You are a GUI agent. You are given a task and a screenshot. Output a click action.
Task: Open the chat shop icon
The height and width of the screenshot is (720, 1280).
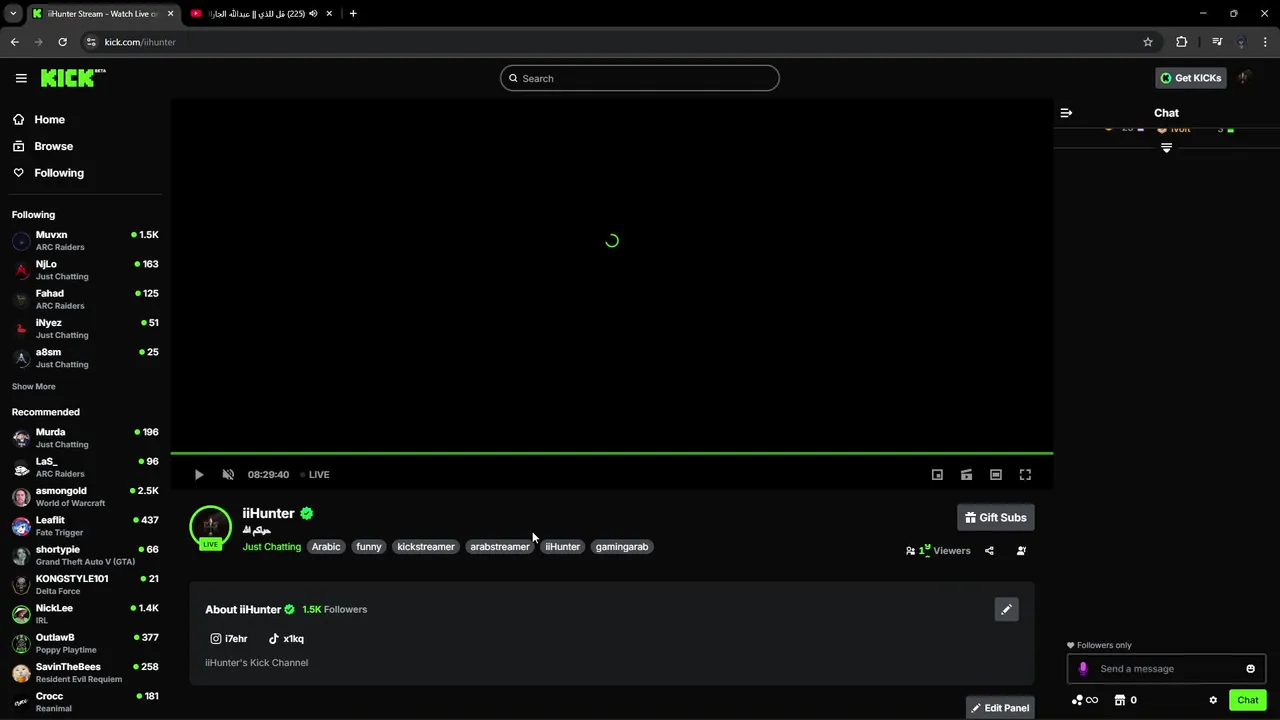[1120, 700]
